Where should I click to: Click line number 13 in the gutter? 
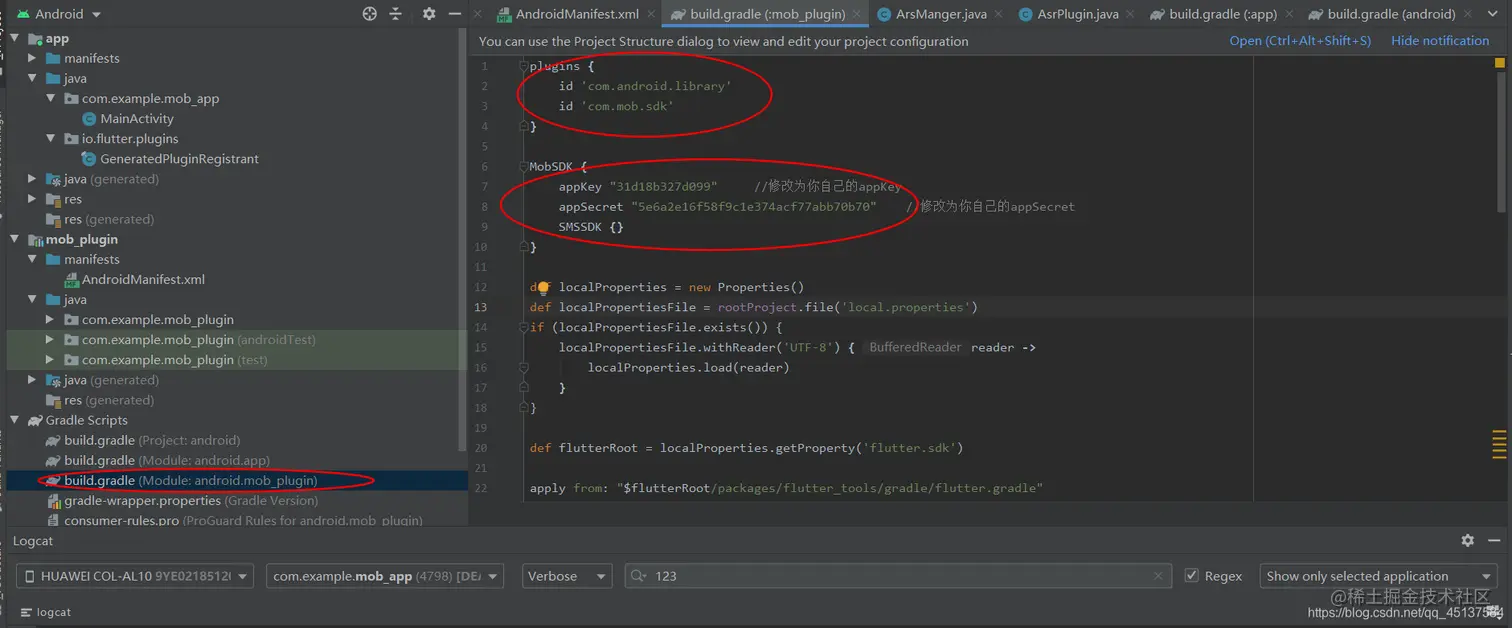coord(481,307)
